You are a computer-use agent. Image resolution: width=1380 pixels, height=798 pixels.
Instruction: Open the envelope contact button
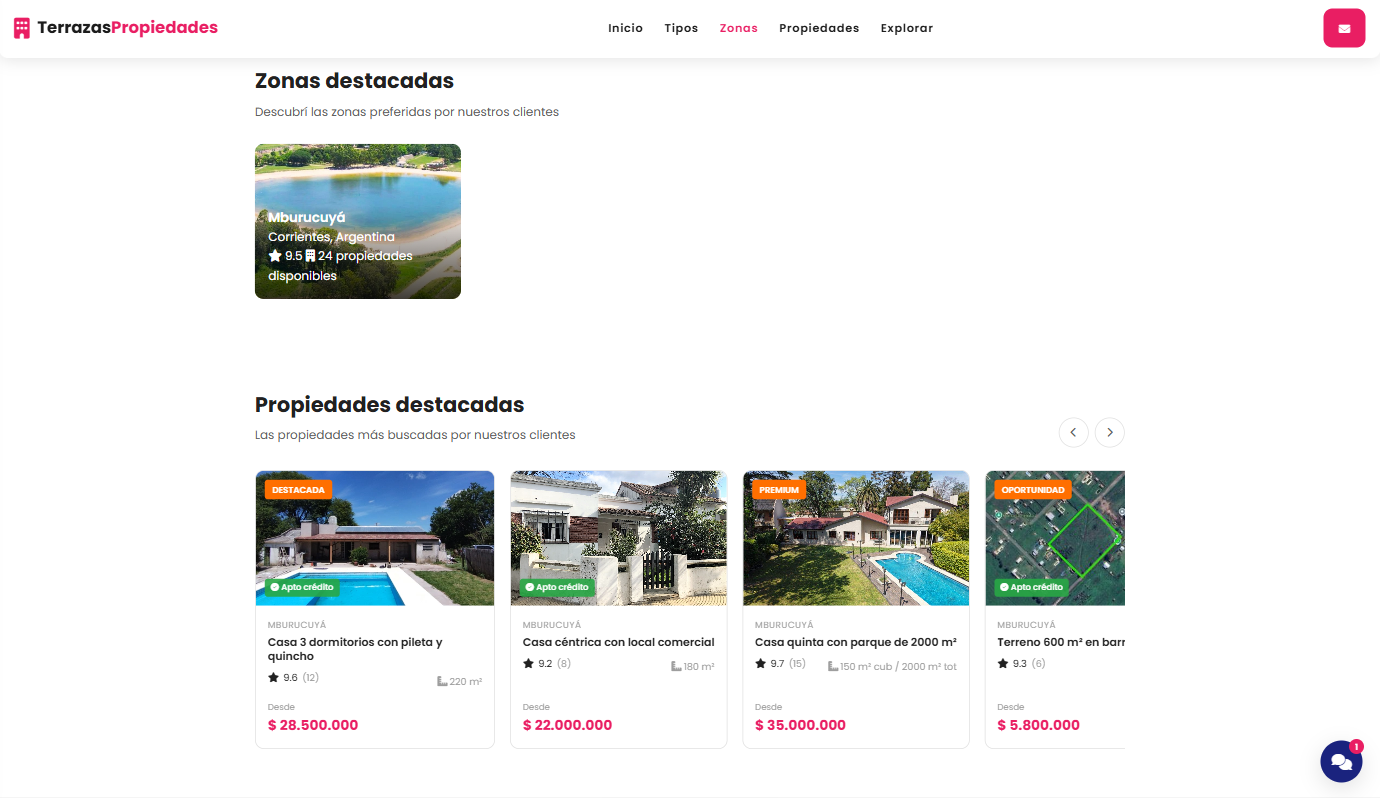point(1344,28)
